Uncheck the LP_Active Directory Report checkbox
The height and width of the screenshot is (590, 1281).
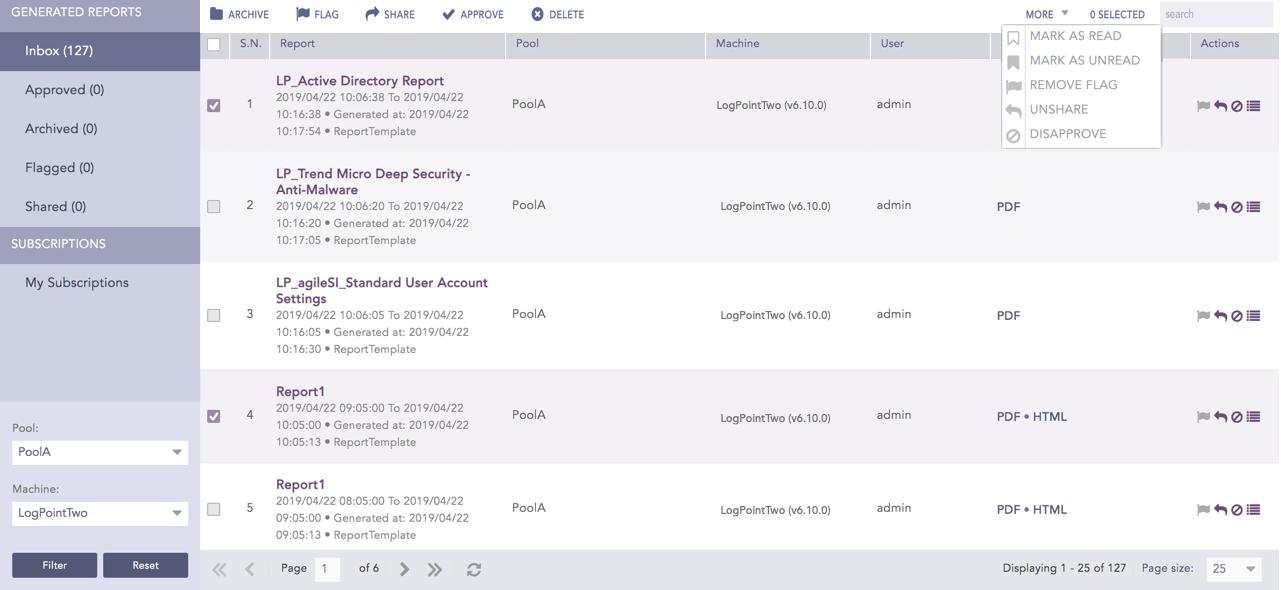click(x=214, y=105)
